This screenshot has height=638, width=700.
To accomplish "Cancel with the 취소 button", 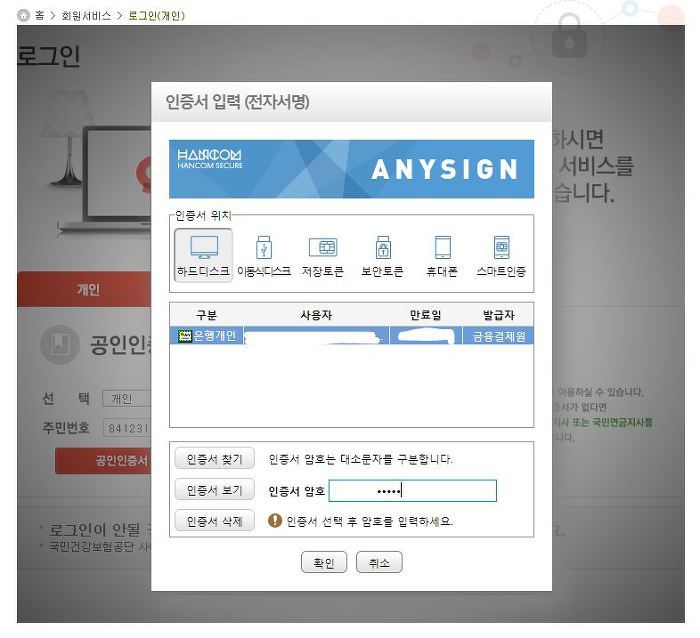I will (x=379, y=563).
